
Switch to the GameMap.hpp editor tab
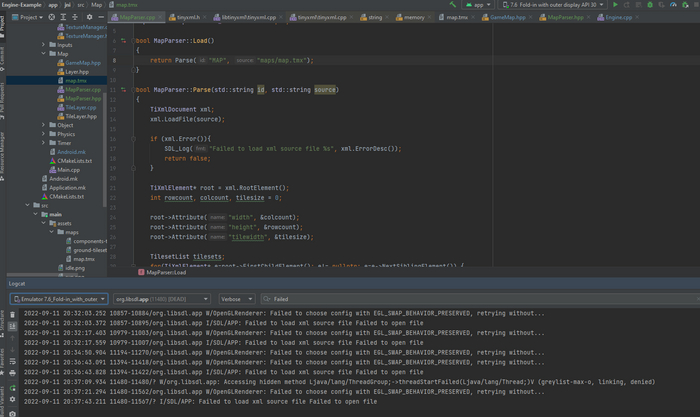pos(508,18)
